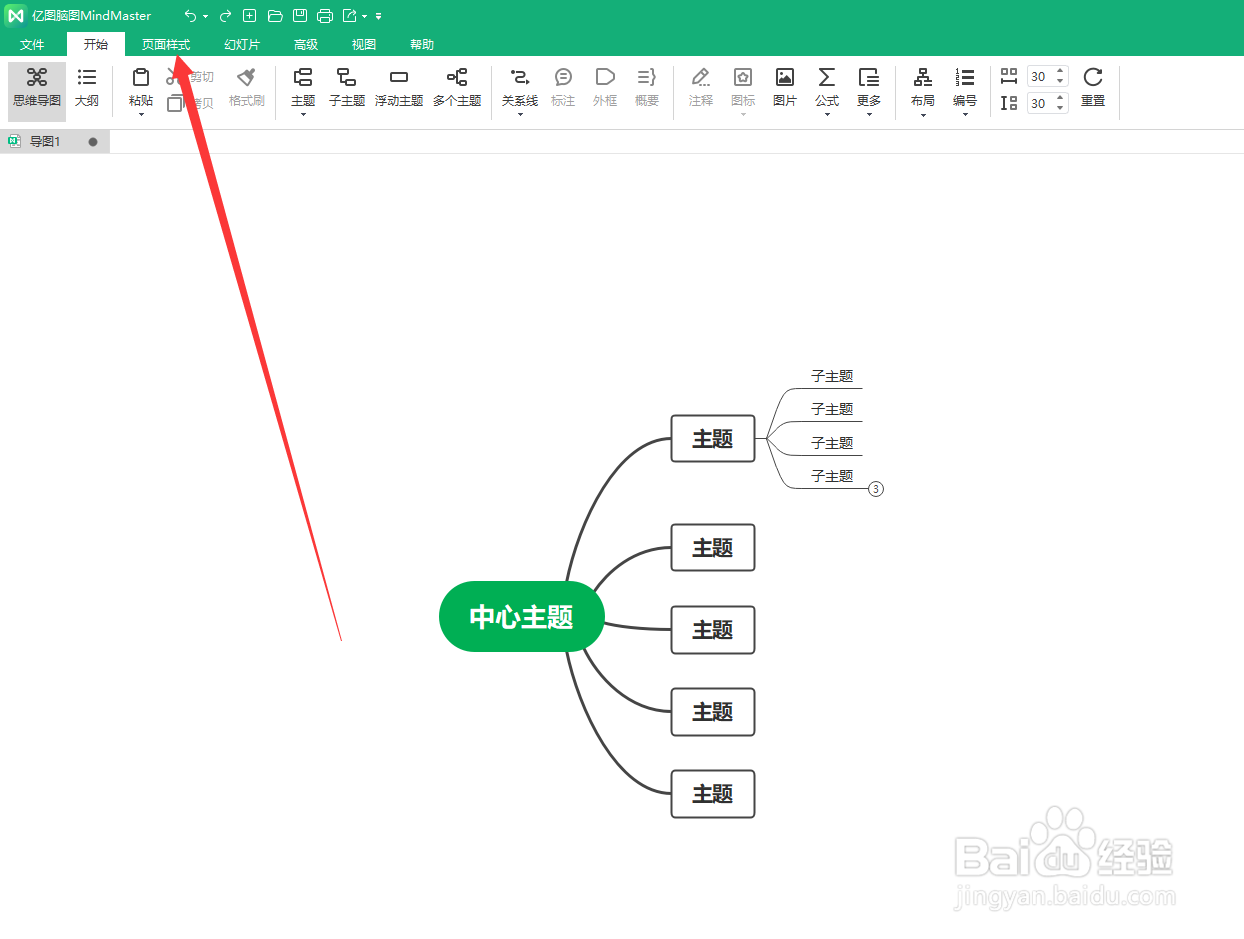Select the 主题 node at the bottom
This screenshot has height=939, width=1244.
713,794
